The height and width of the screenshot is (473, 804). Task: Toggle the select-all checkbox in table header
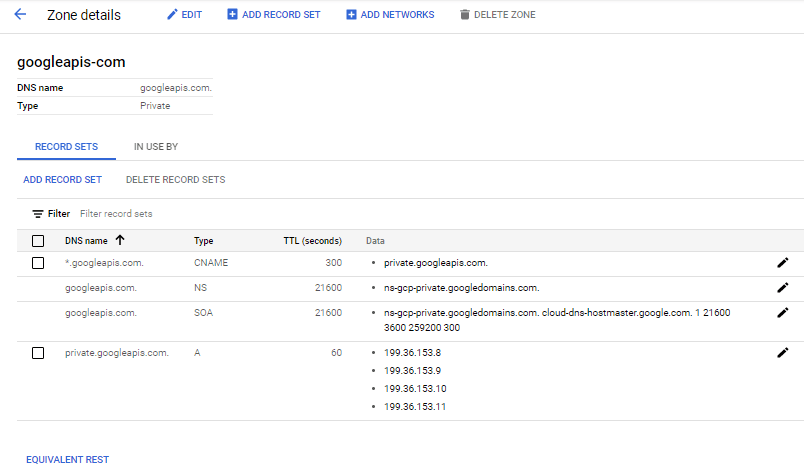click(38, 241)
